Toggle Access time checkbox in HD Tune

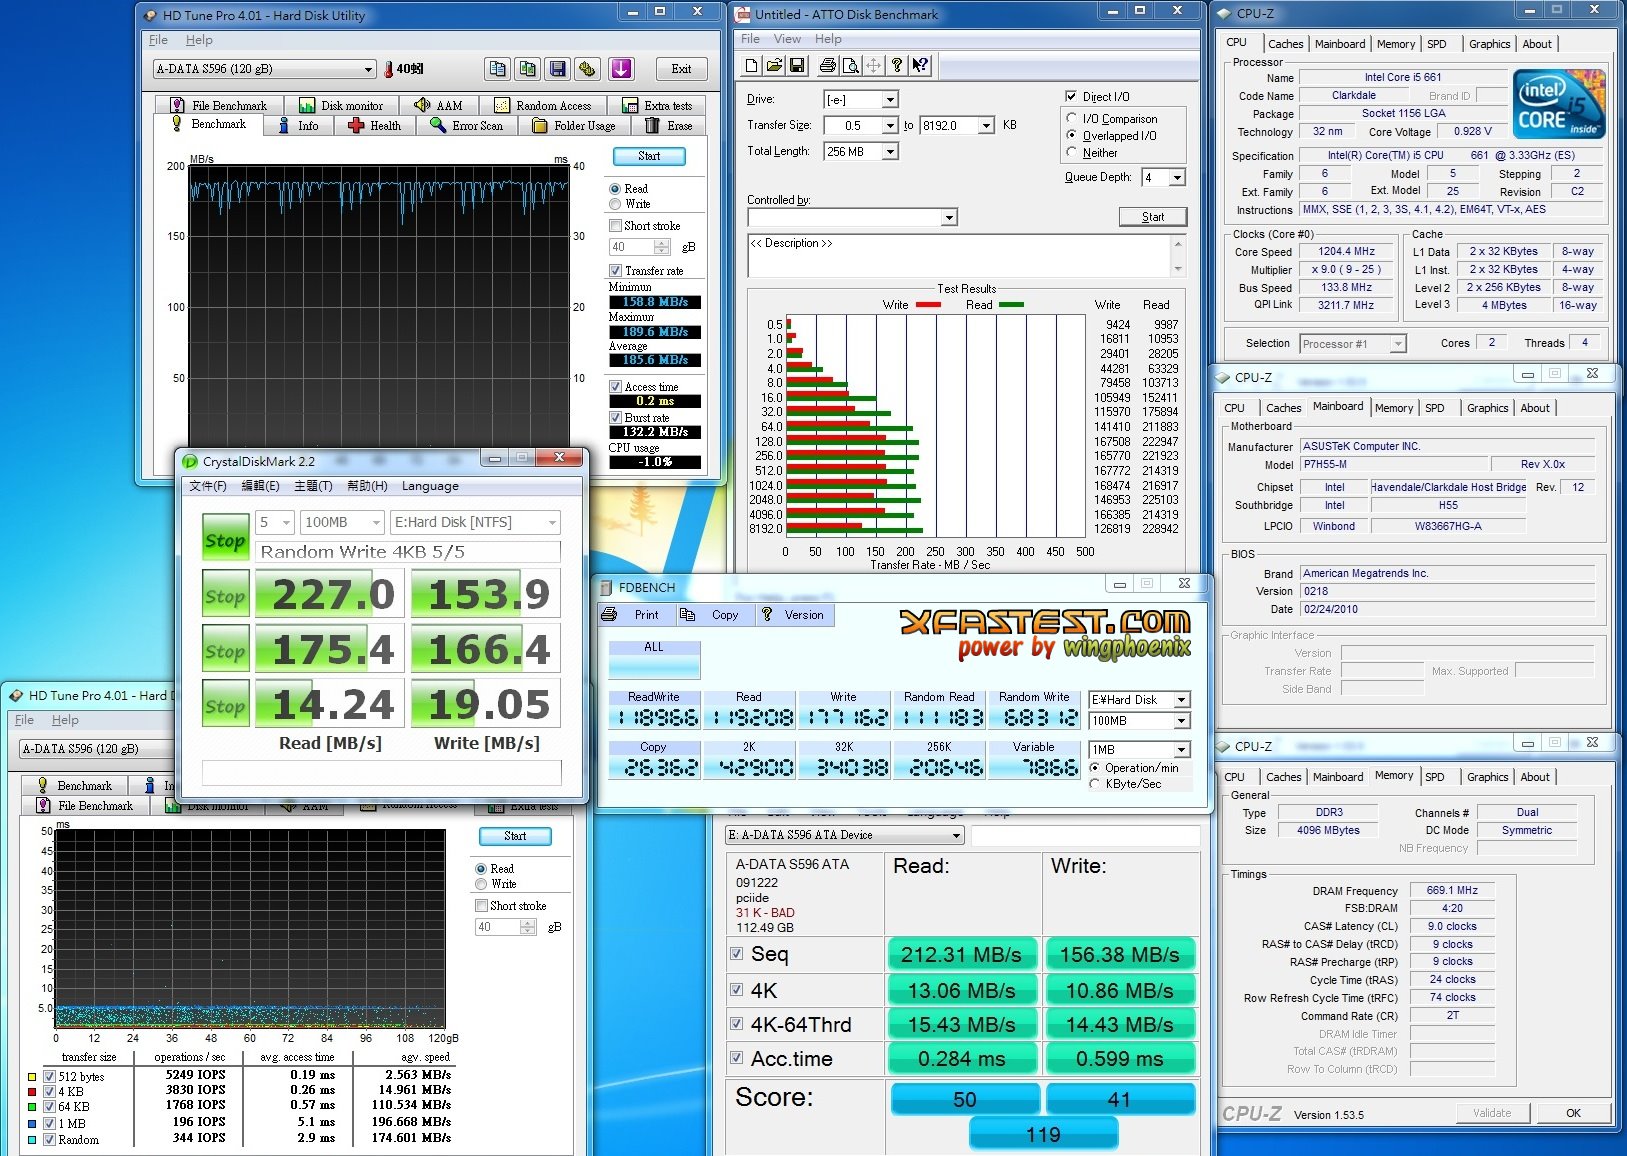[616, 387]
